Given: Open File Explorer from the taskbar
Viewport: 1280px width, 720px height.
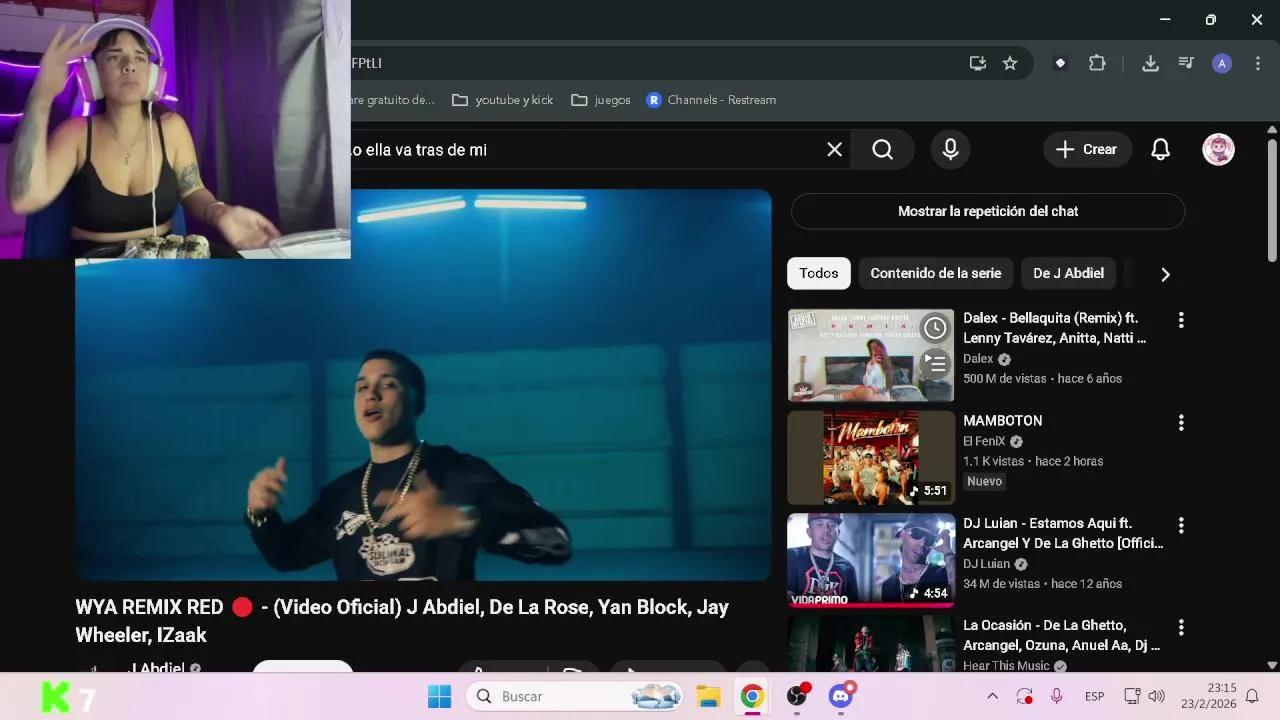Looking at the screenshot, I should [x=708, y=696].
